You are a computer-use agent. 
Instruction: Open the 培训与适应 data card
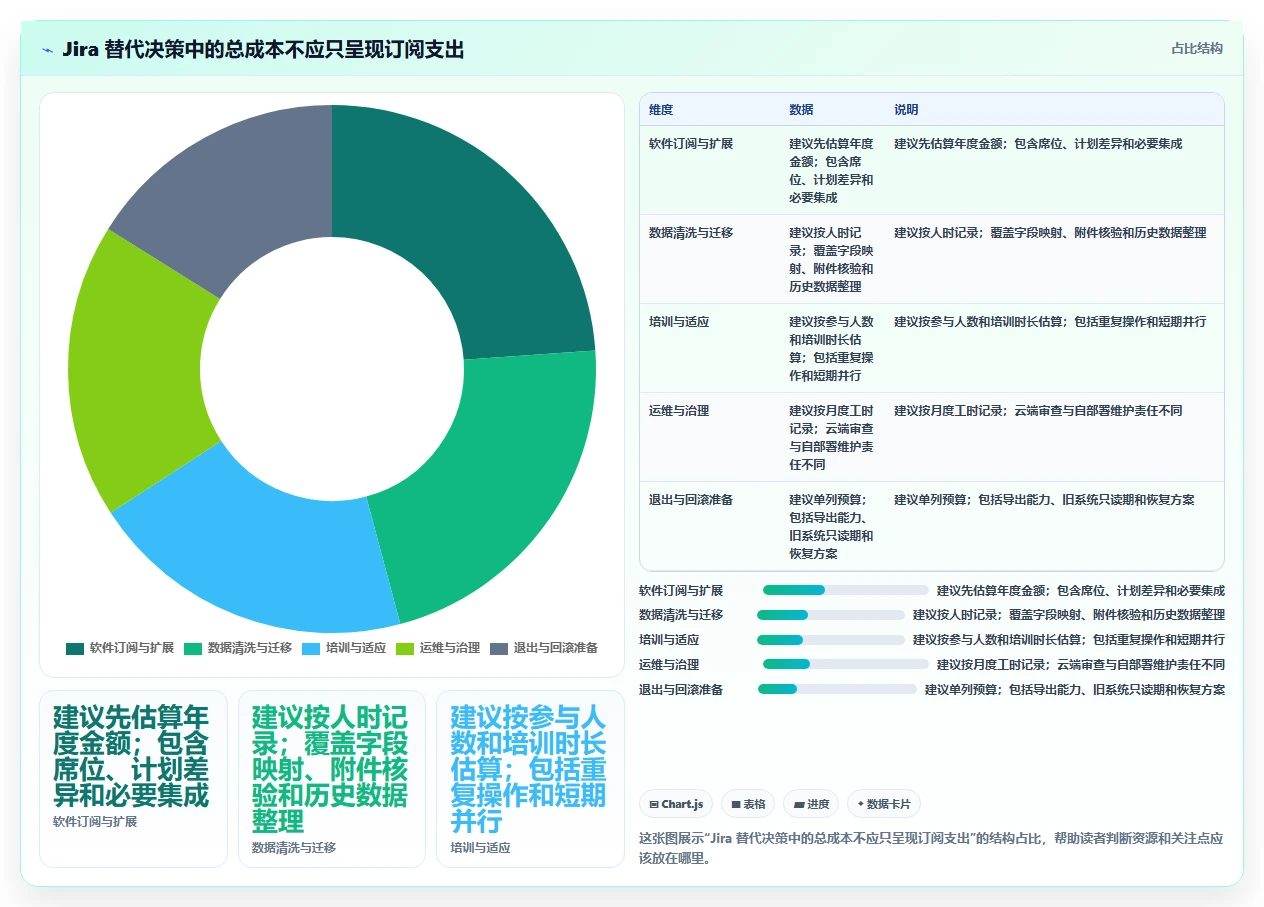(x=530, y=779)
